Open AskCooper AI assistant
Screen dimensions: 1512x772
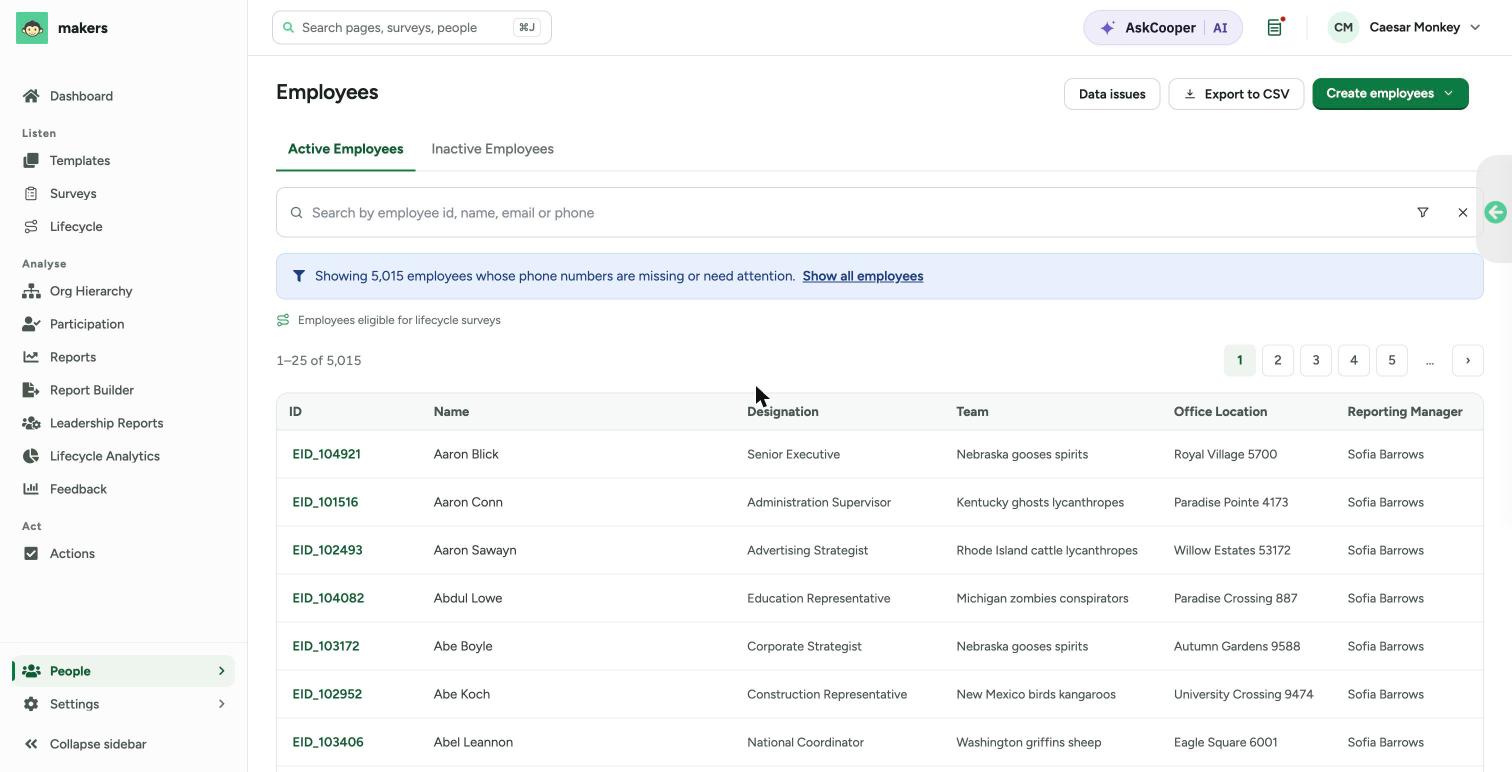coord(1163,28)
